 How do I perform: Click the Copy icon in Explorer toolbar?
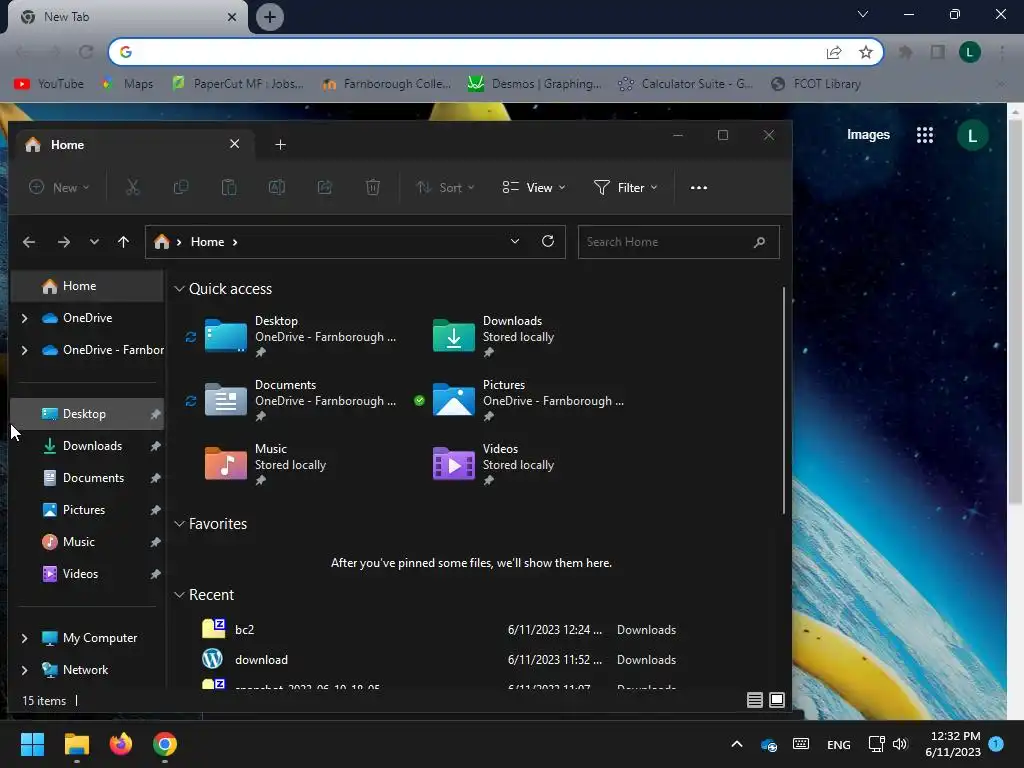click(181, 187)
